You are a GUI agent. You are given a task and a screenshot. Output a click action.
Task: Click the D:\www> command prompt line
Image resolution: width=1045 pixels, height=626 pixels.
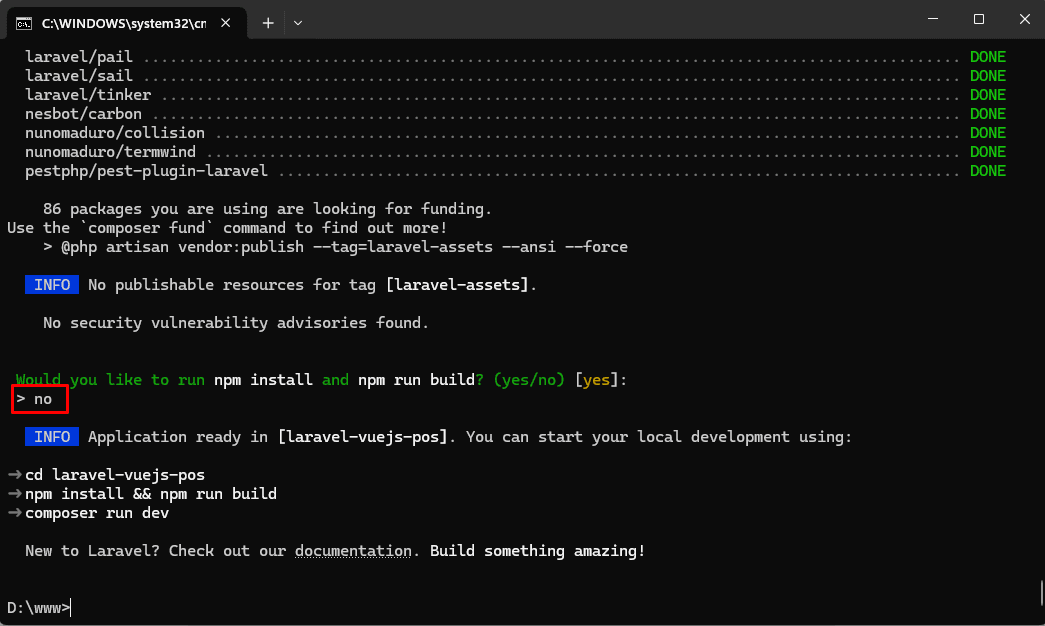[x=38, y=607]
